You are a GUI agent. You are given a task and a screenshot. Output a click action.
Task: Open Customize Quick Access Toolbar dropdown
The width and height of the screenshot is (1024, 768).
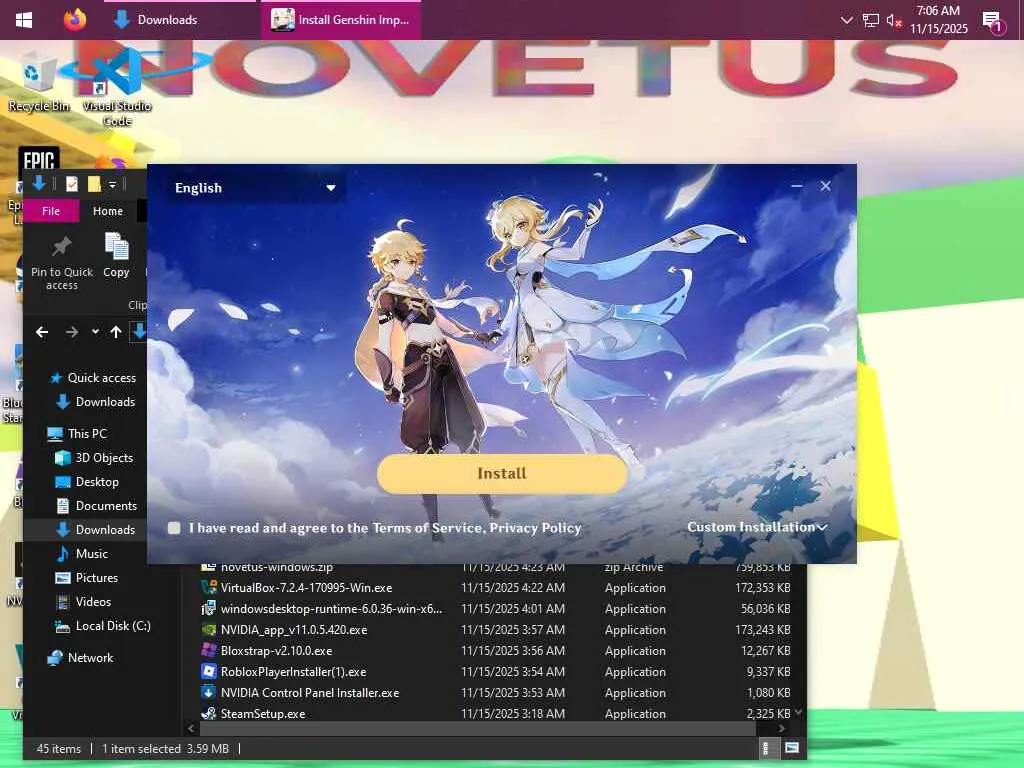coord(112,185)
